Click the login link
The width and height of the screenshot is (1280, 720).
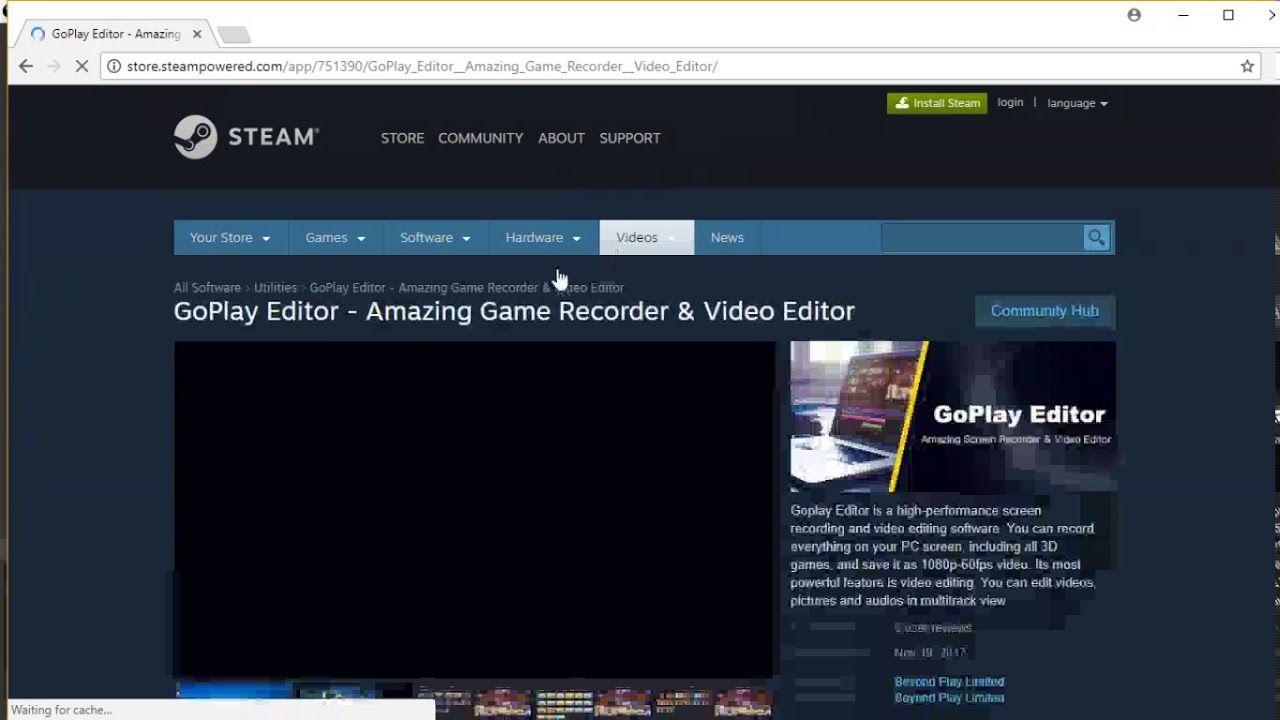click(1010, 102)
